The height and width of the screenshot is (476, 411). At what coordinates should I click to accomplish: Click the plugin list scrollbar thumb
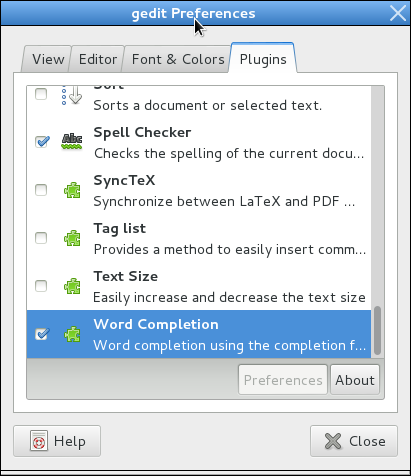tap(377, 330)
